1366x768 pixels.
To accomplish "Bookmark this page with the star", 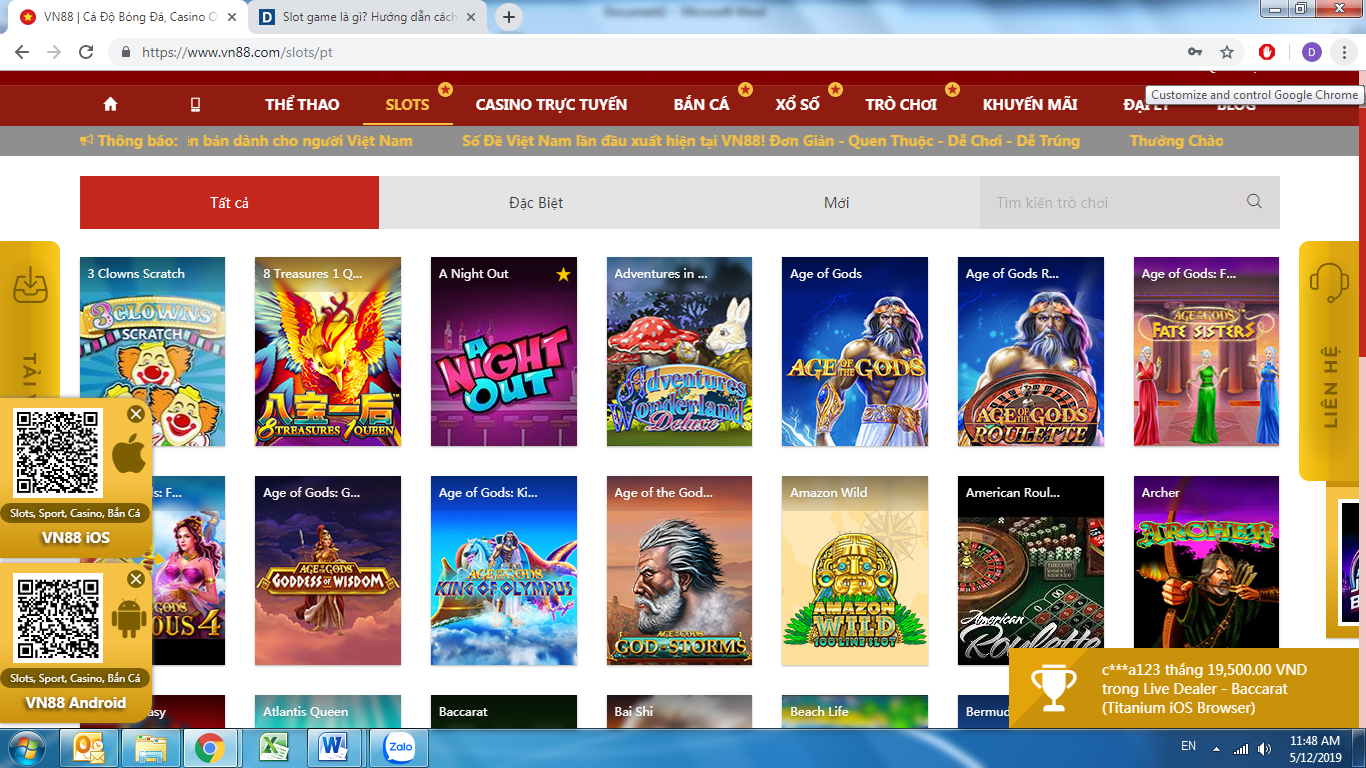I will click(1227, 52).
